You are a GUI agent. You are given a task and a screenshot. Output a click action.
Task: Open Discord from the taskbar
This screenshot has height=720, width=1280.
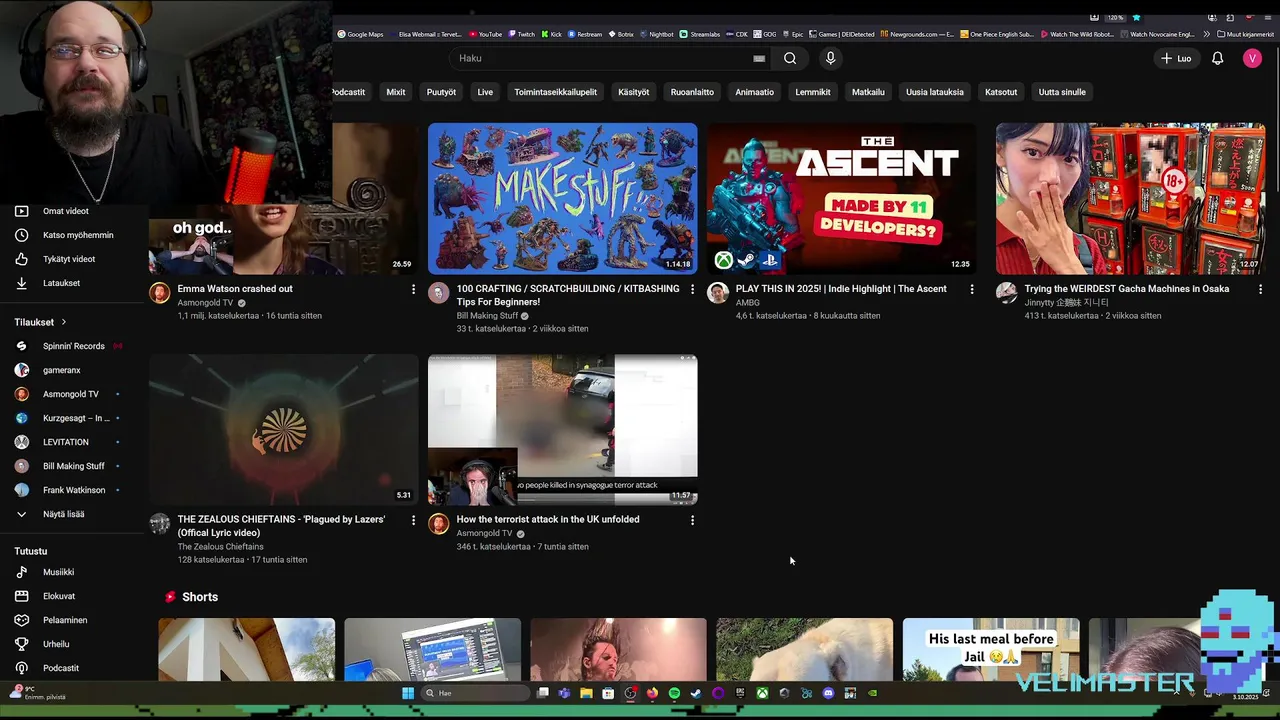(x=828, y=693)
